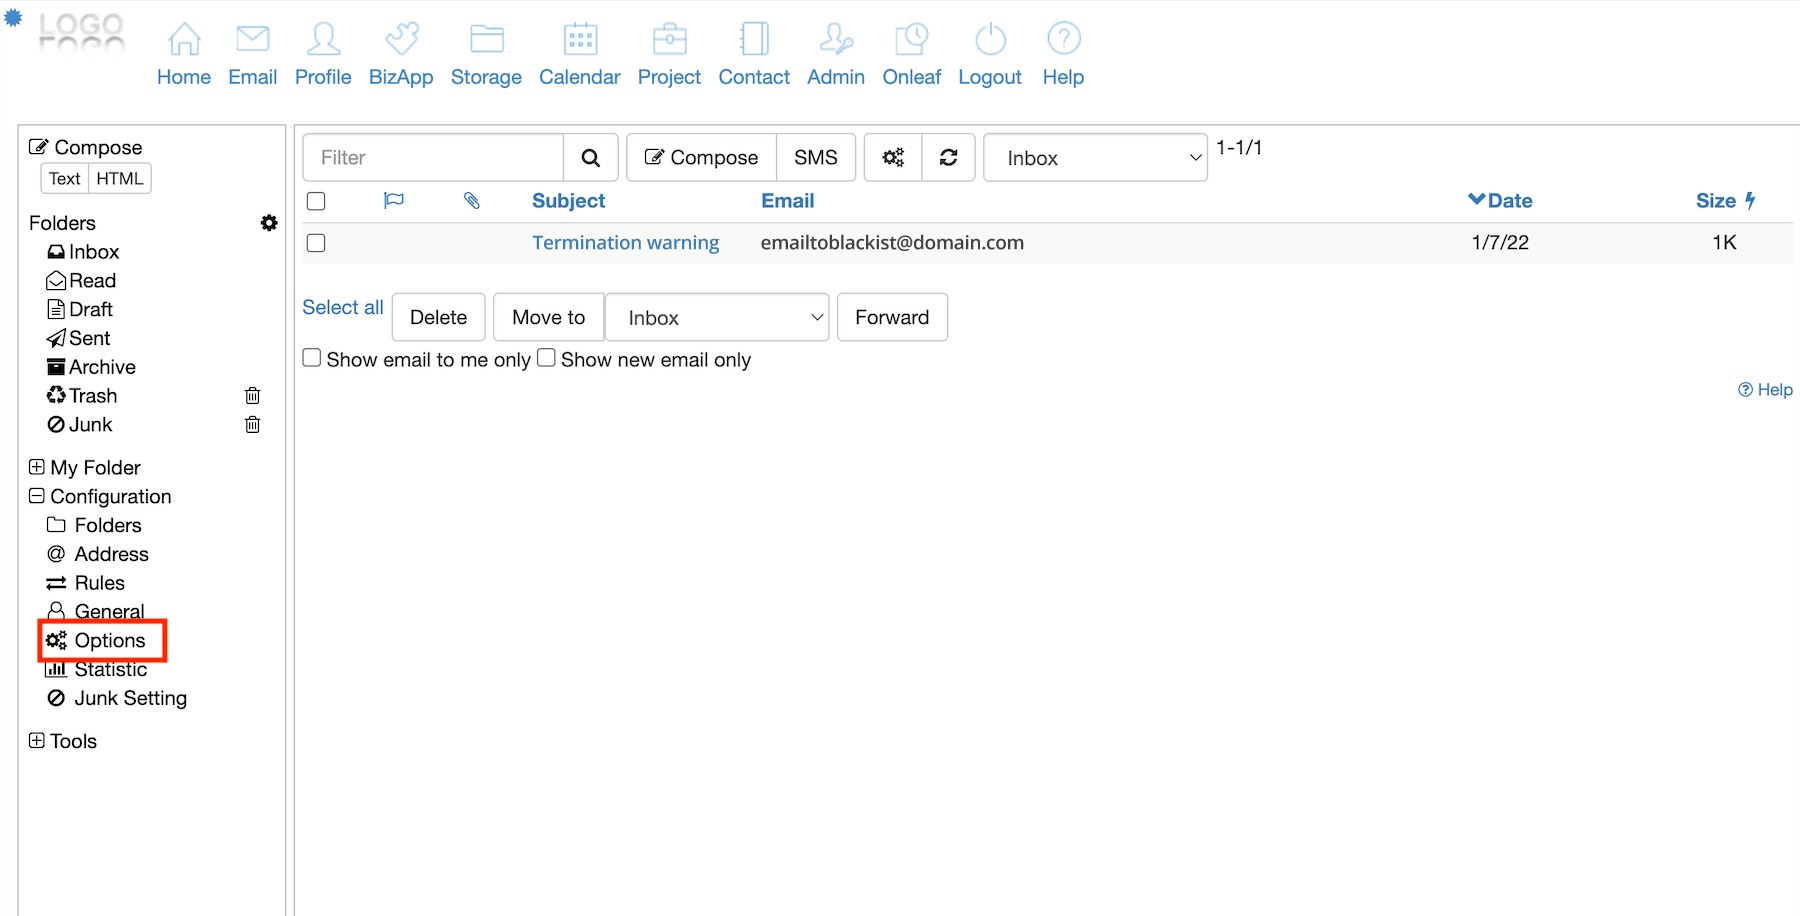Click the Storage folder icon in the top bar
1800x916 pixels.
(486, 40)
